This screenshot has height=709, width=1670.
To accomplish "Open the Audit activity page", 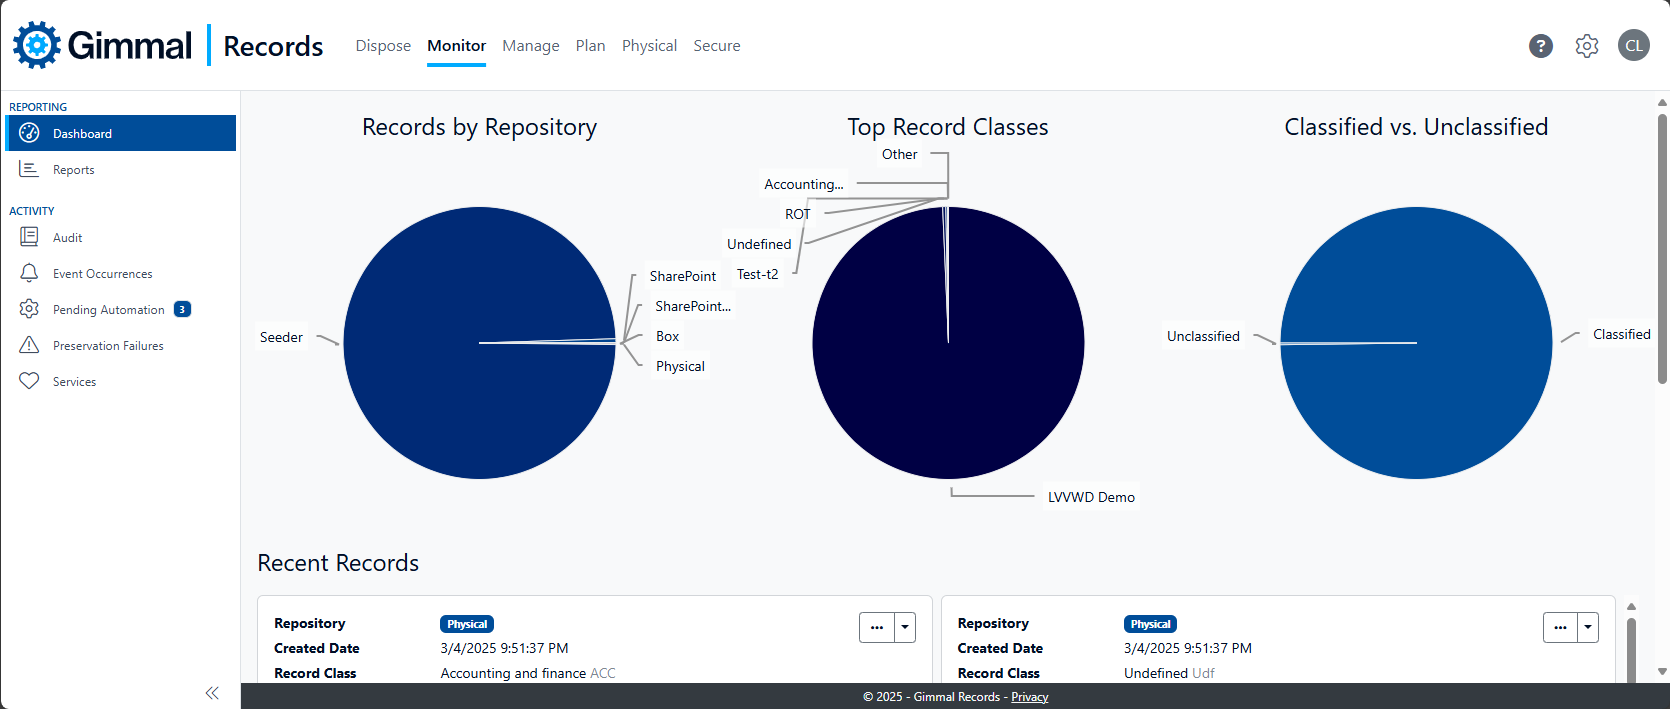I will [67, 238].
